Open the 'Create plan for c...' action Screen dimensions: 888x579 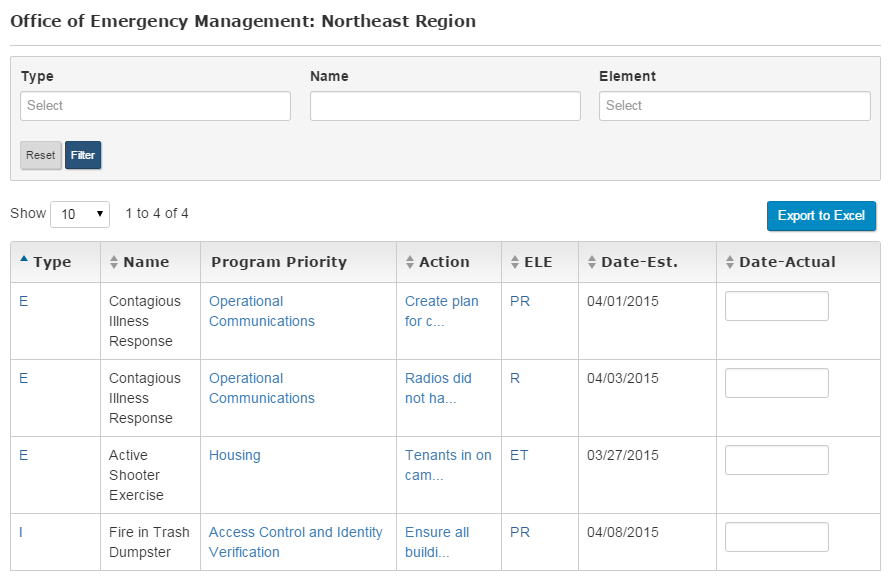442,311
